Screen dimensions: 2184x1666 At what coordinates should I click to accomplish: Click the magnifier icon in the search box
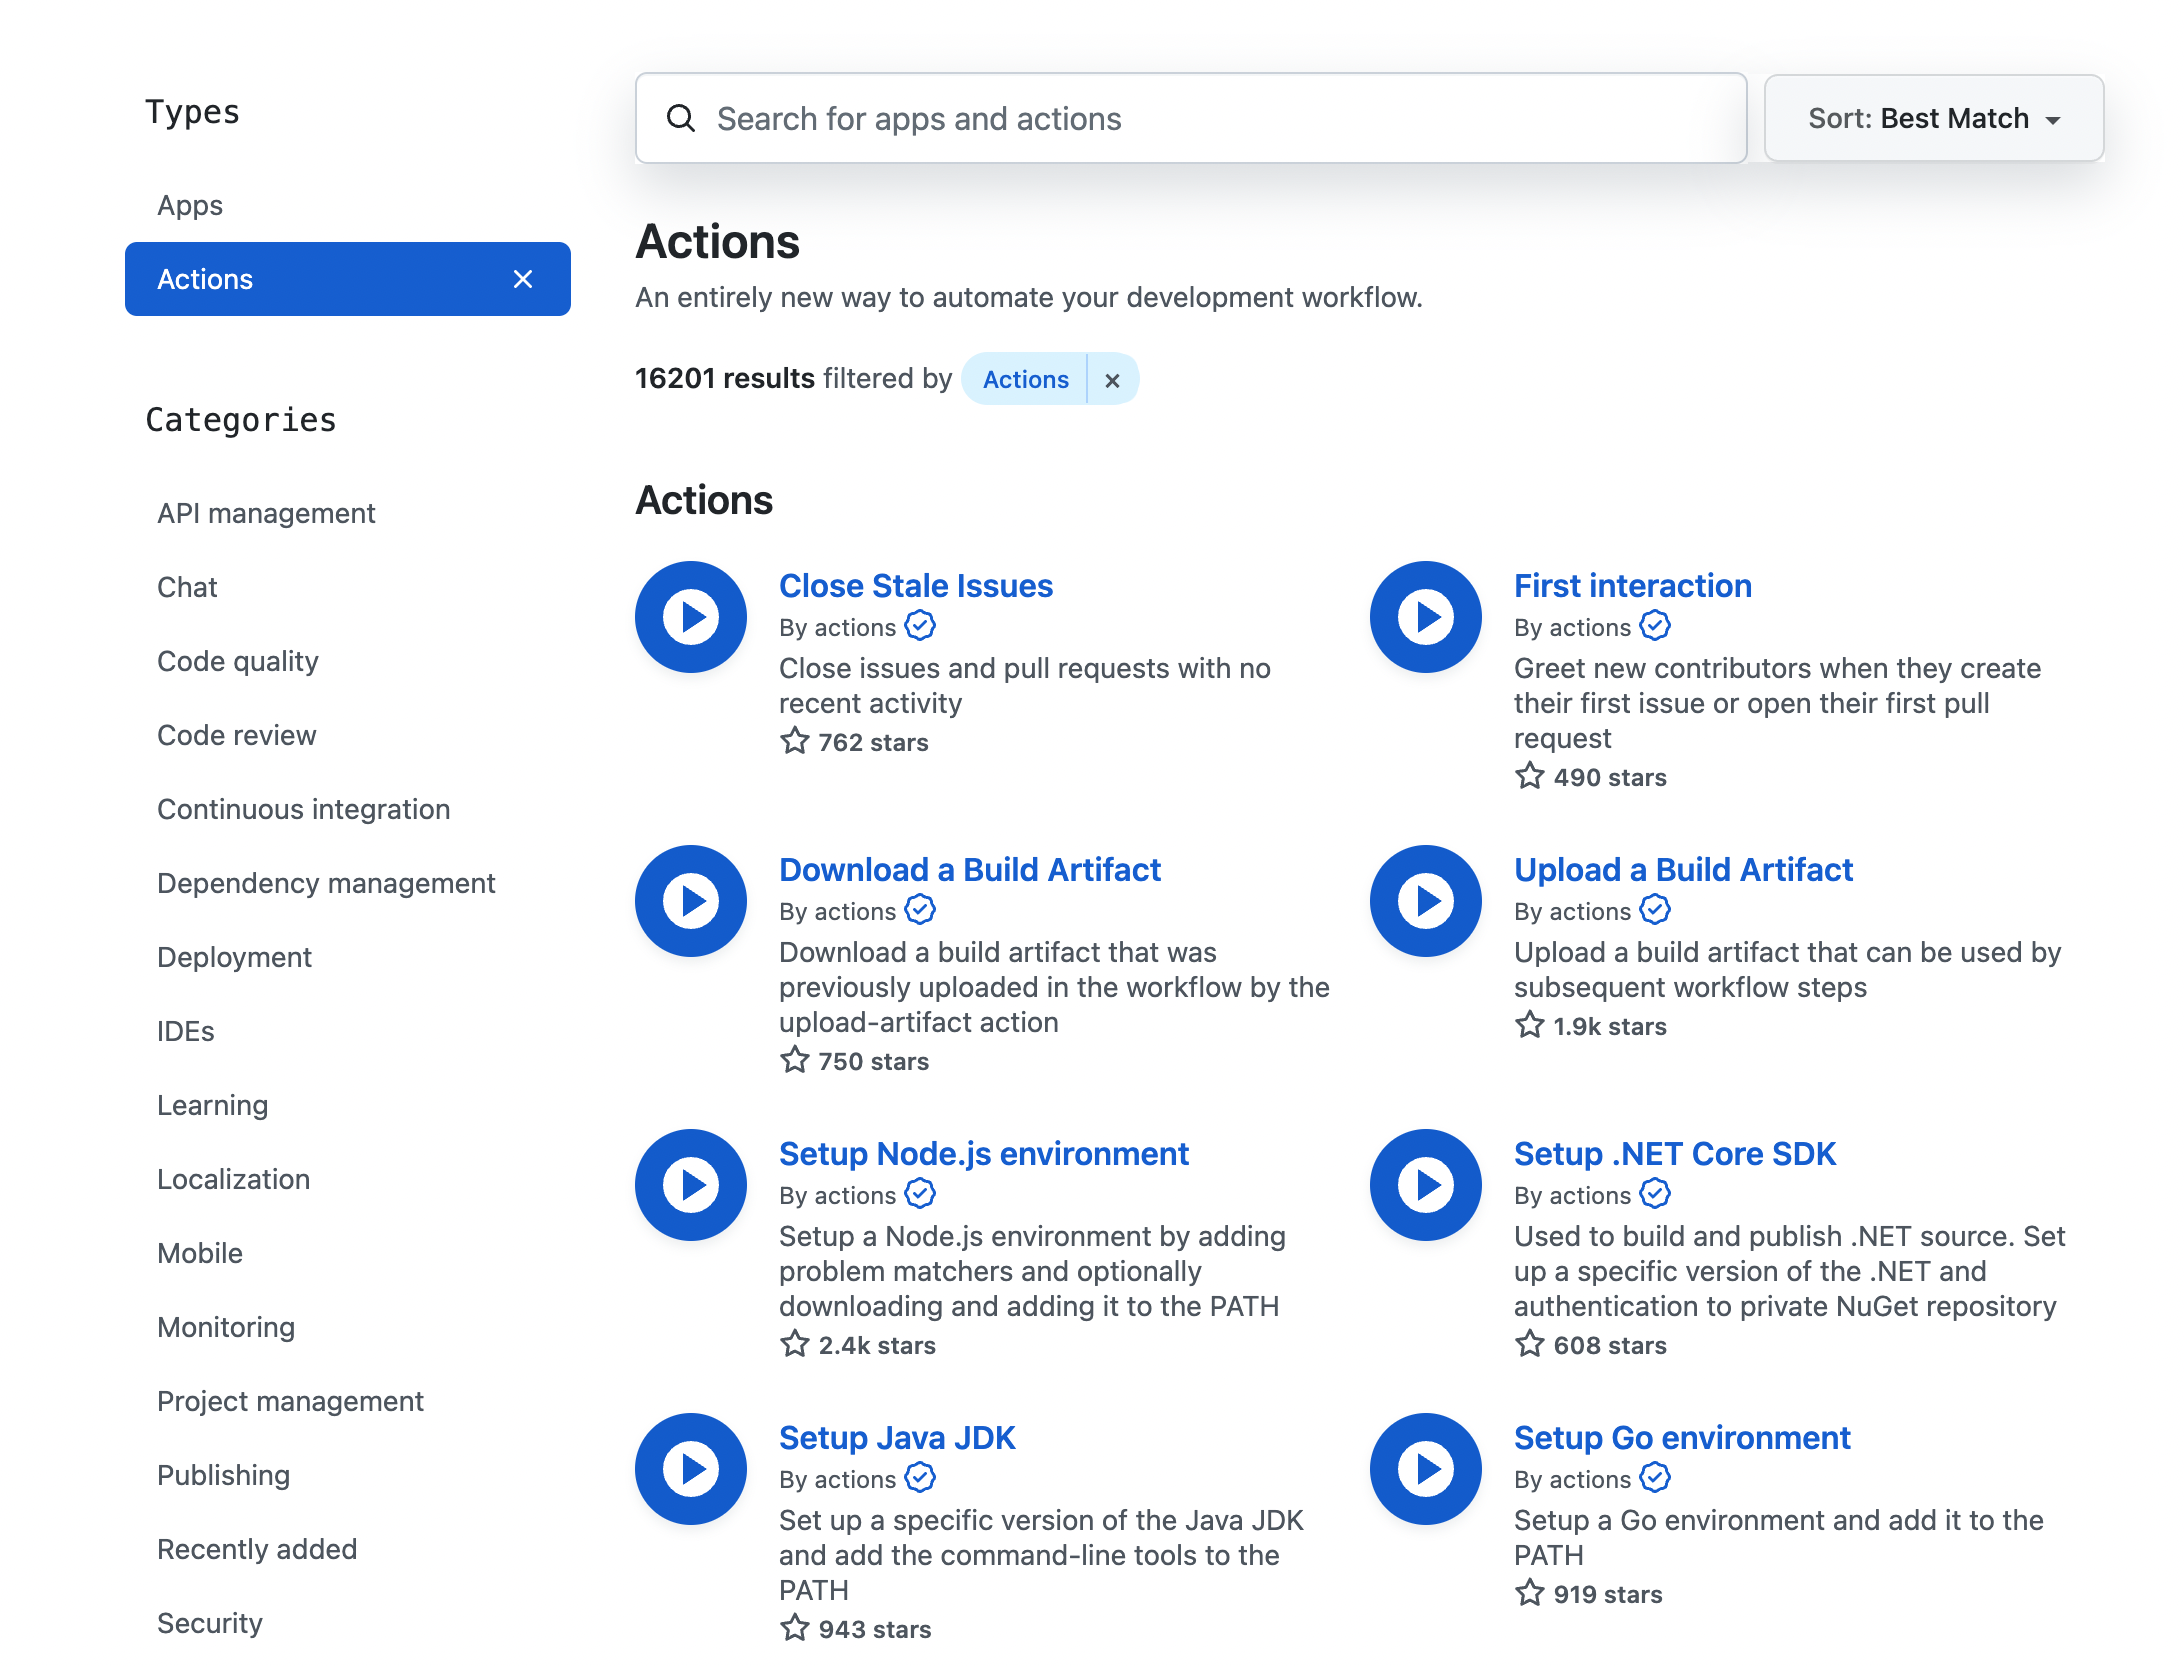(681, 119)
